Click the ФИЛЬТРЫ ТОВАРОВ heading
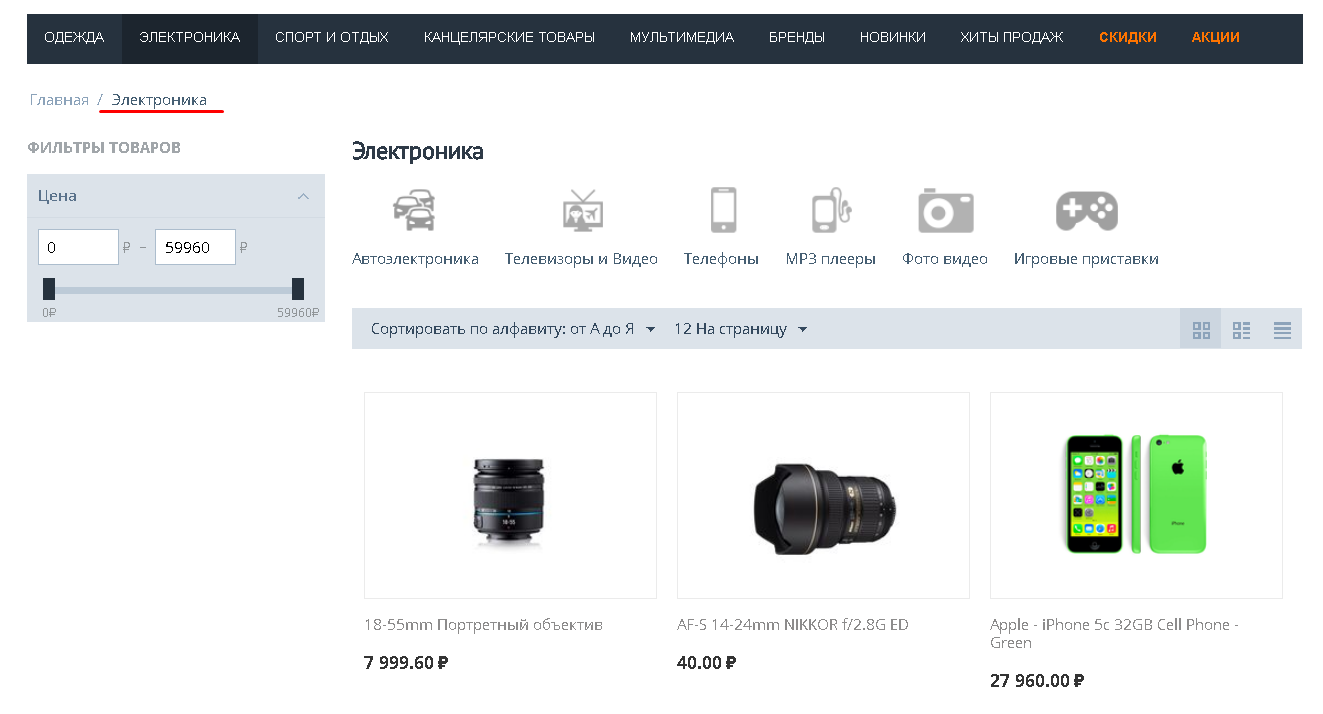This screenshot has height=714, width=1323. click(x=104, y=148)
